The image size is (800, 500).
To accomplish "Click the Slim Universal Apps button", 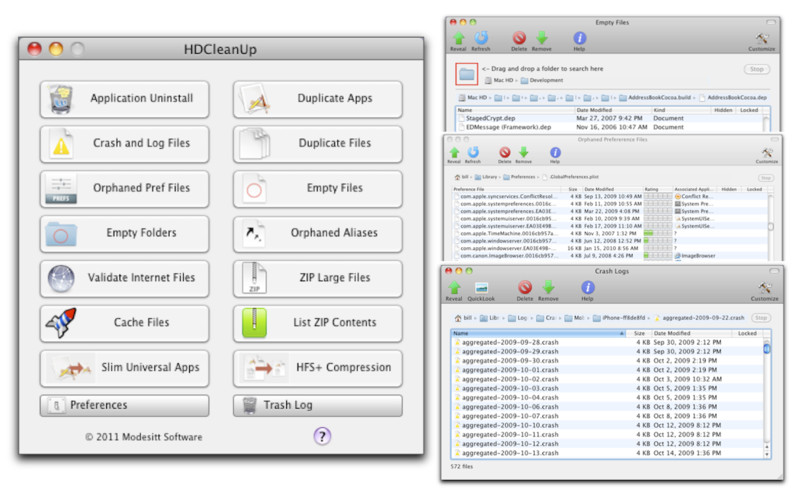I will point(124,368).
